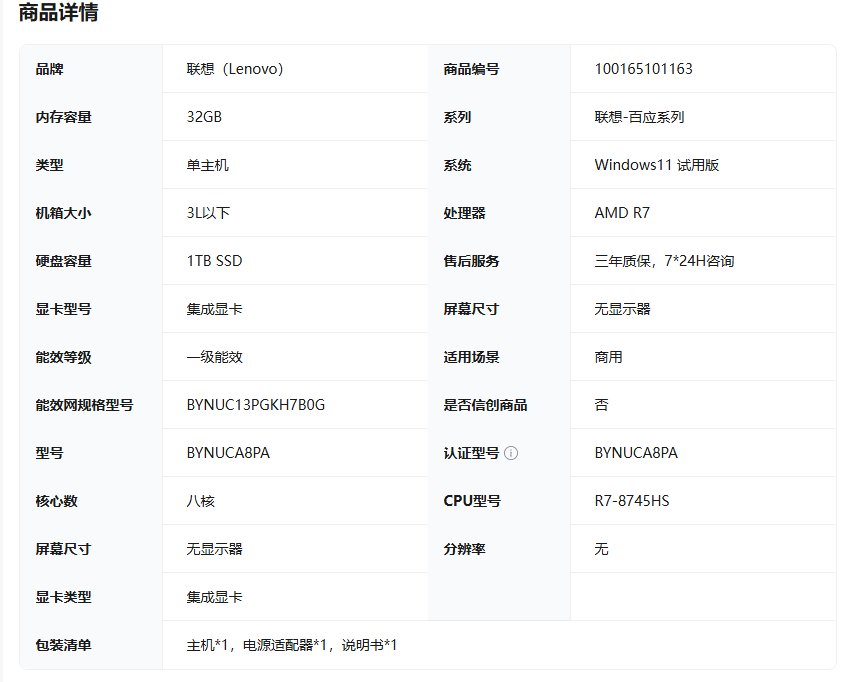Select the spec model BYNUC13PGKH7B0G

(x=256, y=405)
